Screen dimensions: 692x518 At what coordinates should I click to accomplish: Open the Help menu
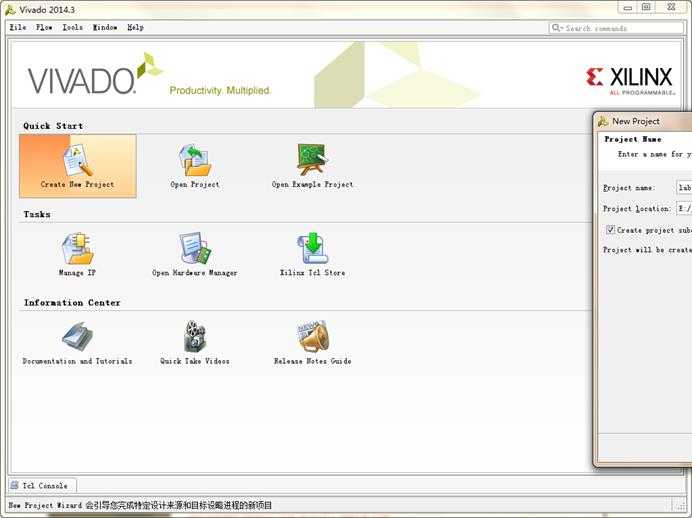135,27
